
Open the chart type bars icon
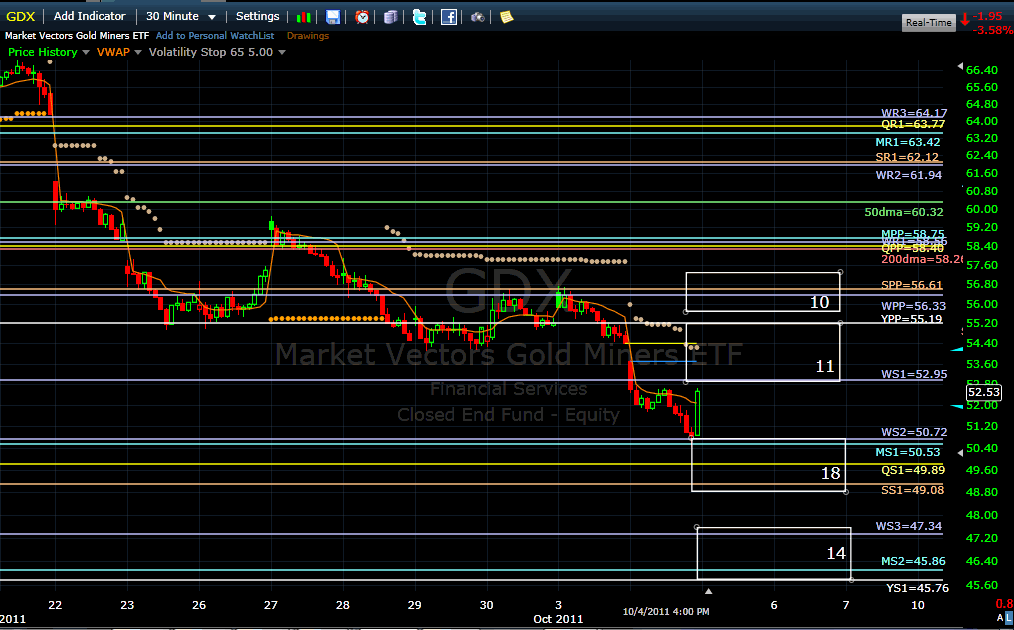tap(303, 17)
